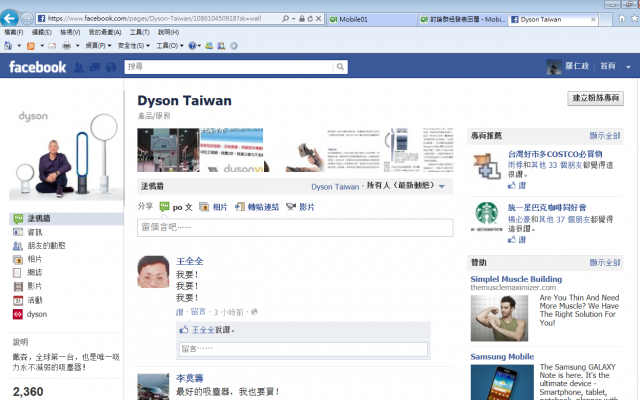Viewport: 640px width, 400px height.
Task: Open the browser home icon
Action: 622,18
